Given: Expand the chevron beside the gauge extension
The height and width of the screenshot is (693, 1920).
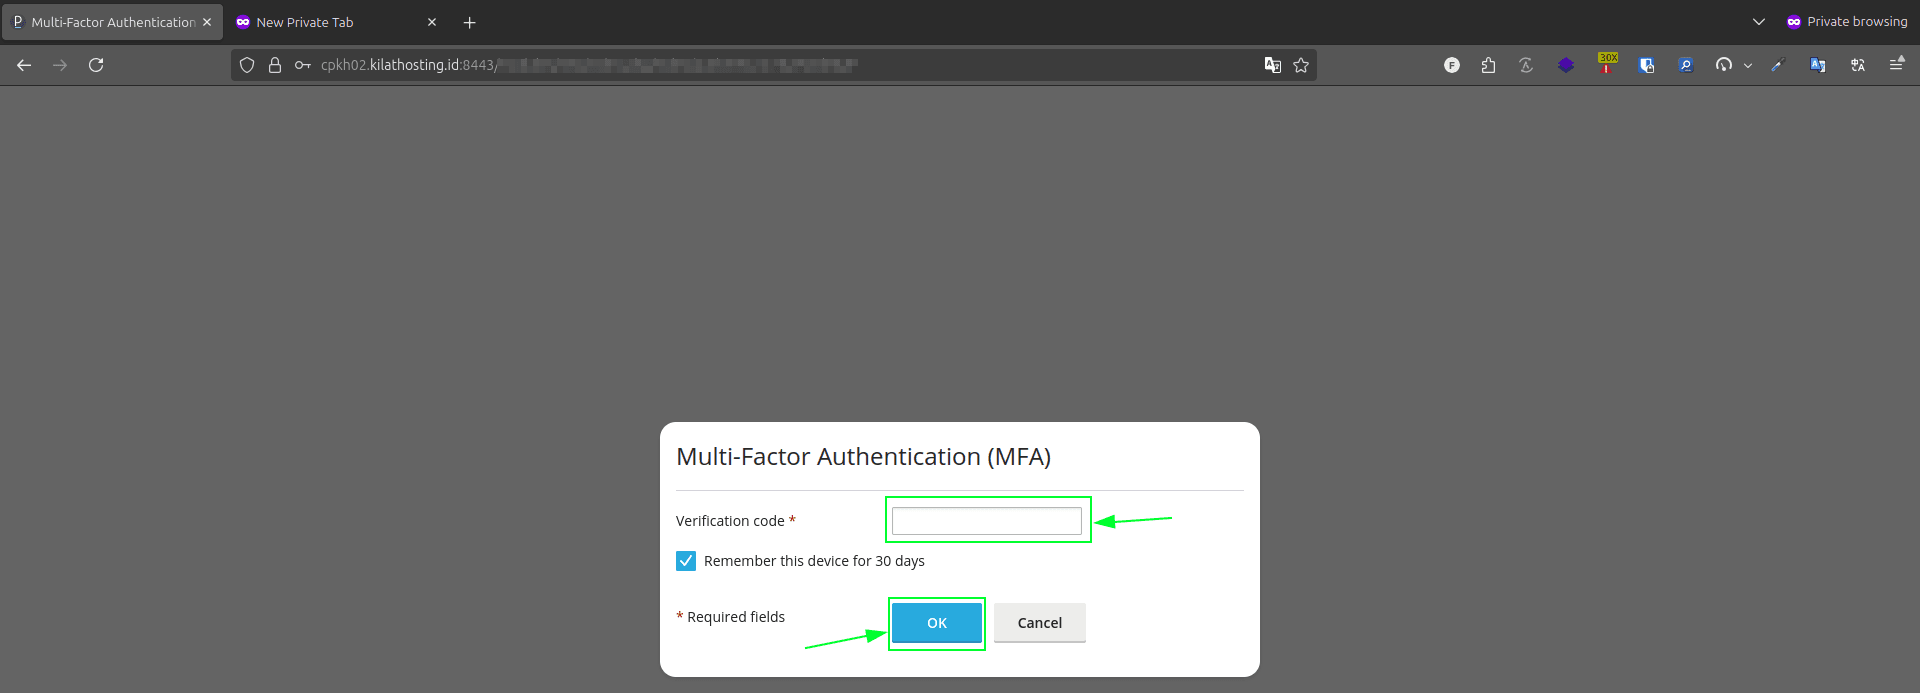Looking at the screenshot, I should pyautogui.click(x=1748, y=65).
